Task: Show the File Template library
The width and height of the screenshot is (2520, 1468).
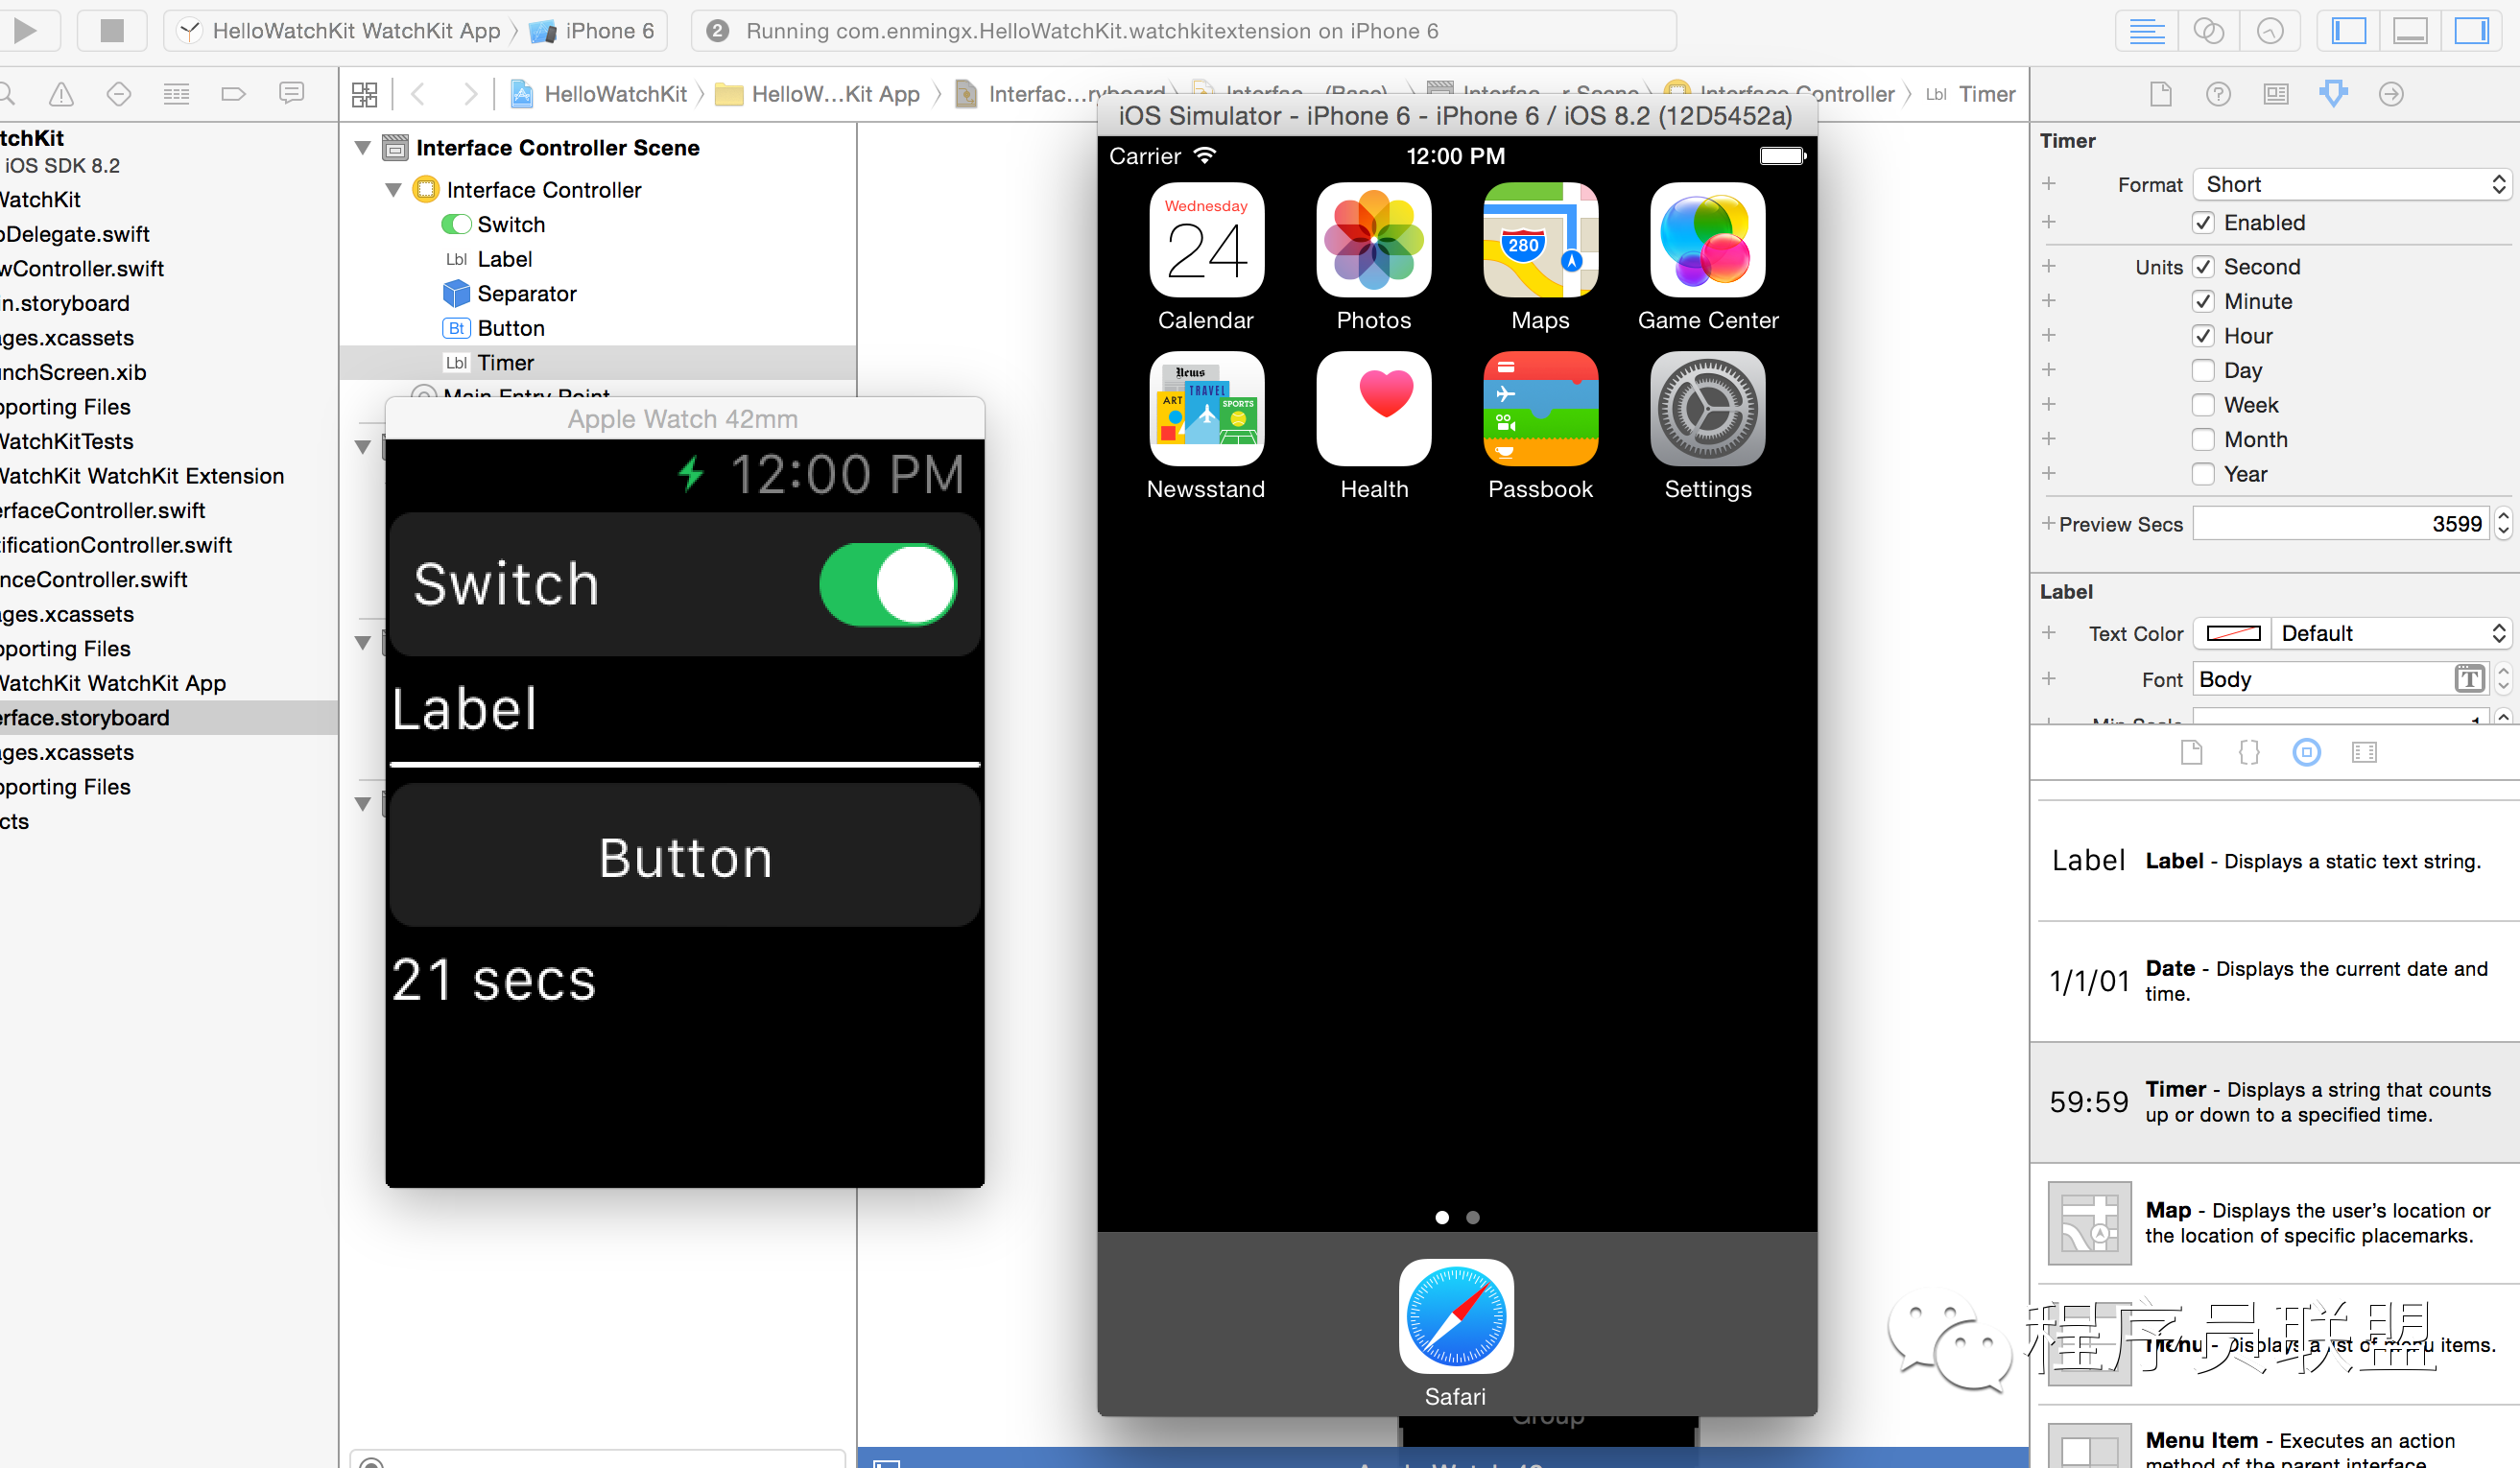Action: [2191, 752]
